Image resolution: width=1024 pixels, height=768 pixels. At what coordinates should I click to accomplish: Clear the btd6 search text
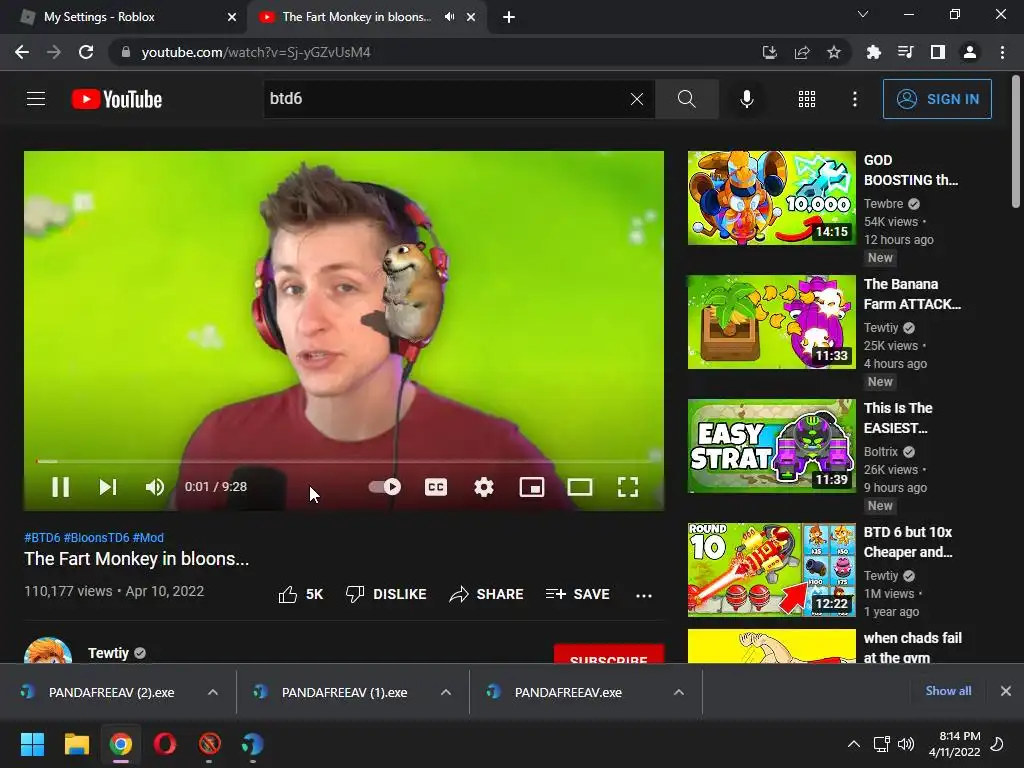(x=637, y=99)
